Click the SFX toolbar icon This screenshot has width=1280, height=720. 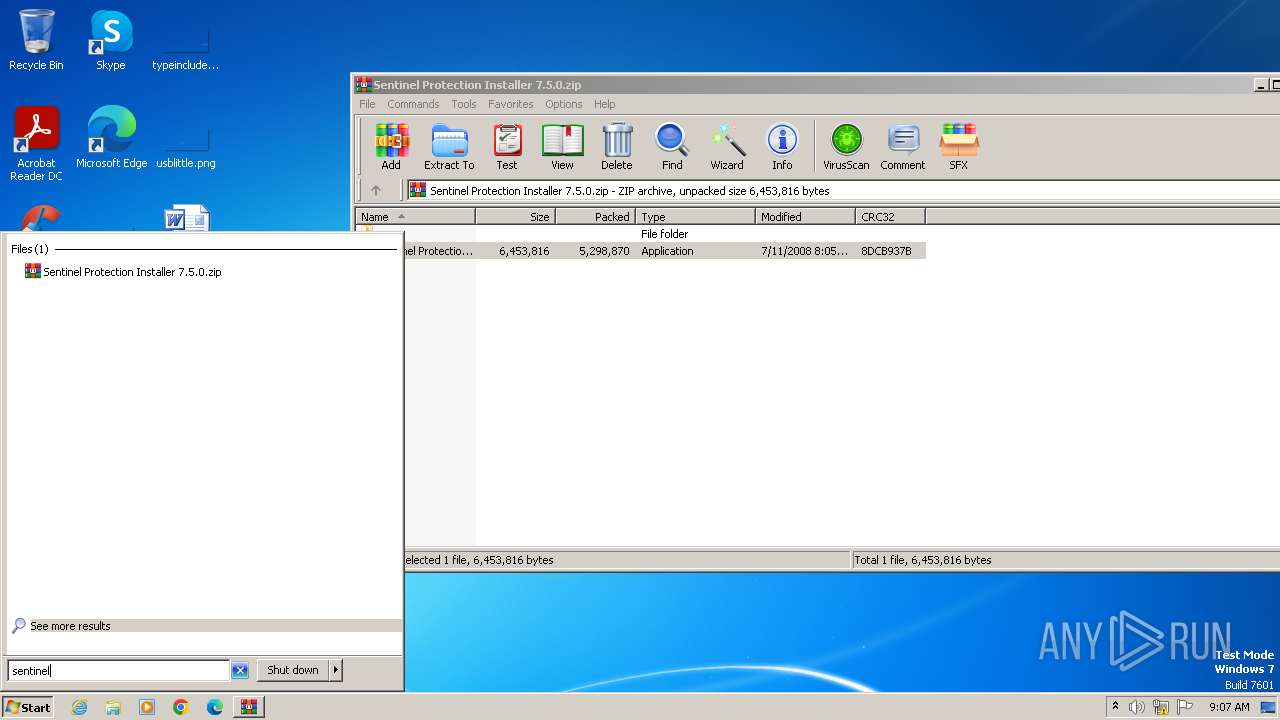[x=958, y=146]
